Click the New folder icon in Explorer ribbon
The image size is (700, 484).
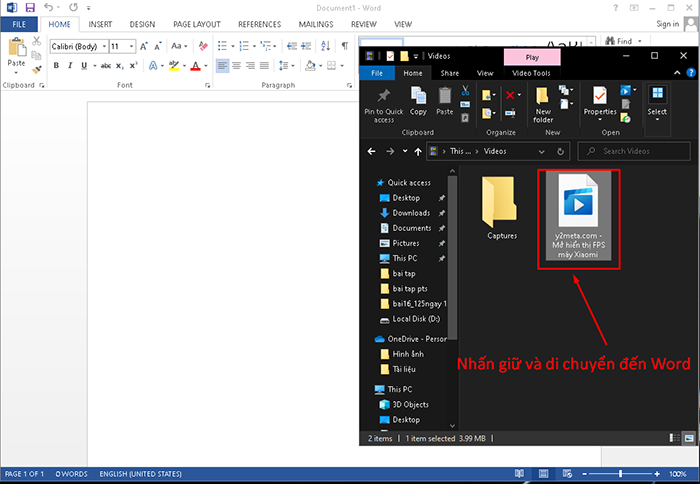click(x=543, y=102)
